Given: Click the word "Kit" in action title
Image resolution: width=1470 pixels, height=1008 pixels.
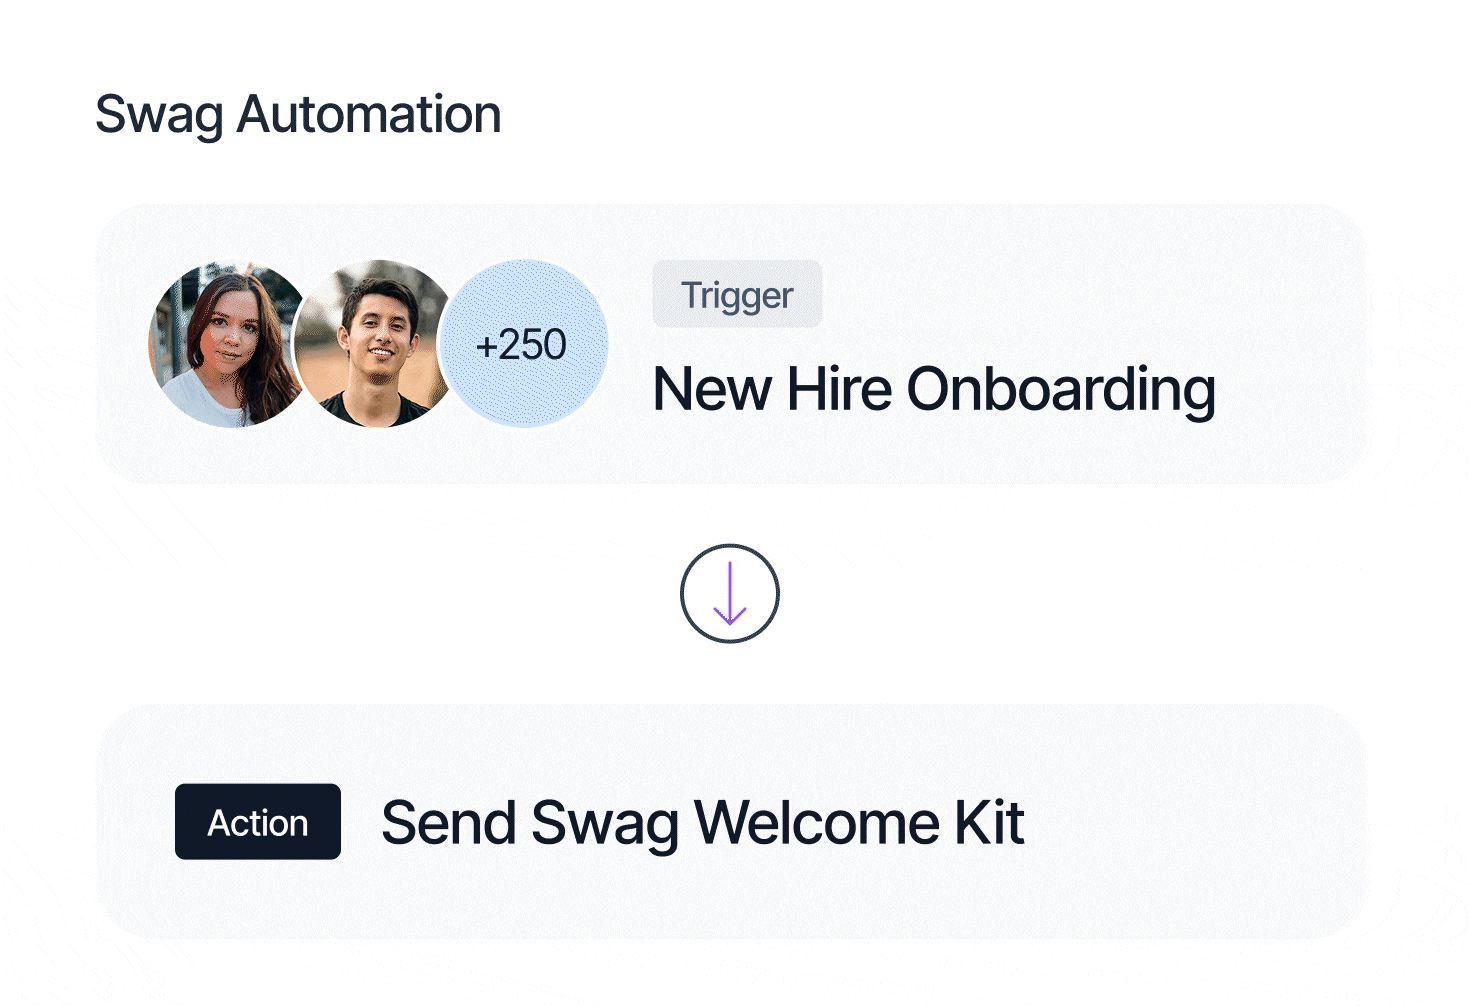Looking at the screenshot, I should click(989, 822).
